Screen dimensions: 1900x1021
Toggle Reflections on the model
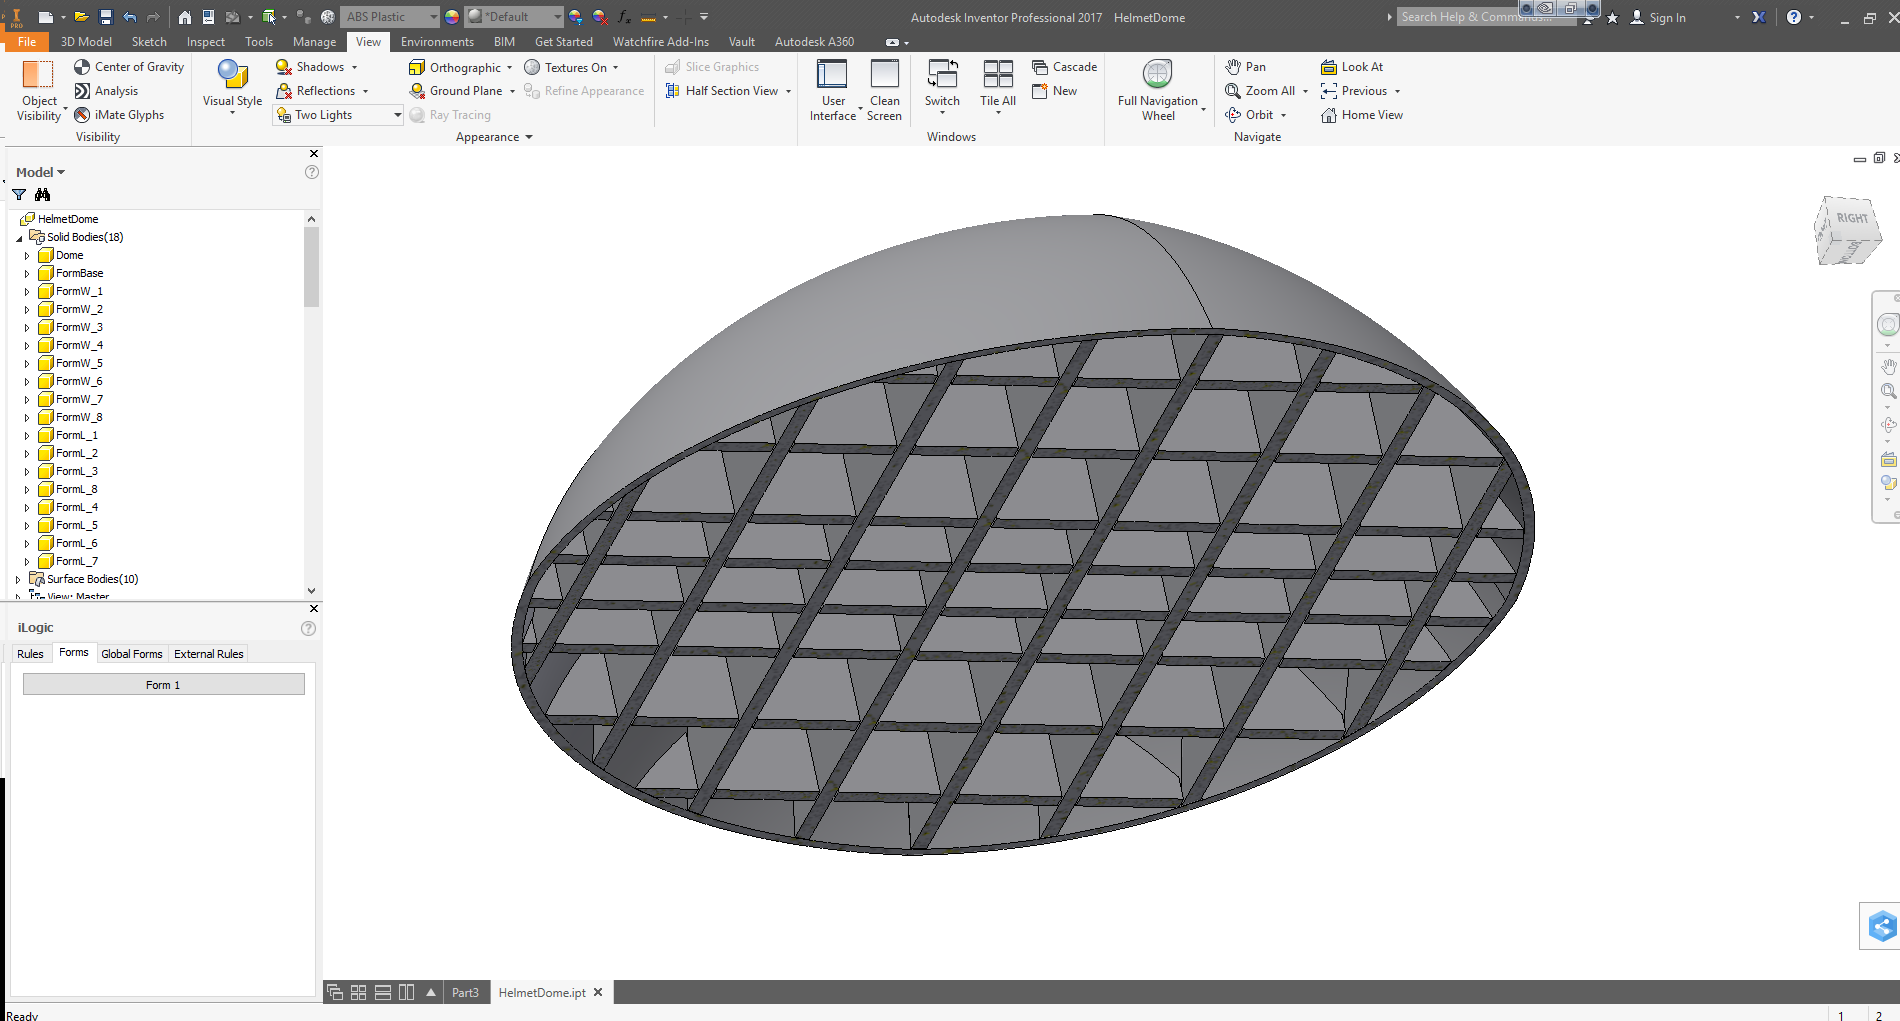tap(316, 91)
